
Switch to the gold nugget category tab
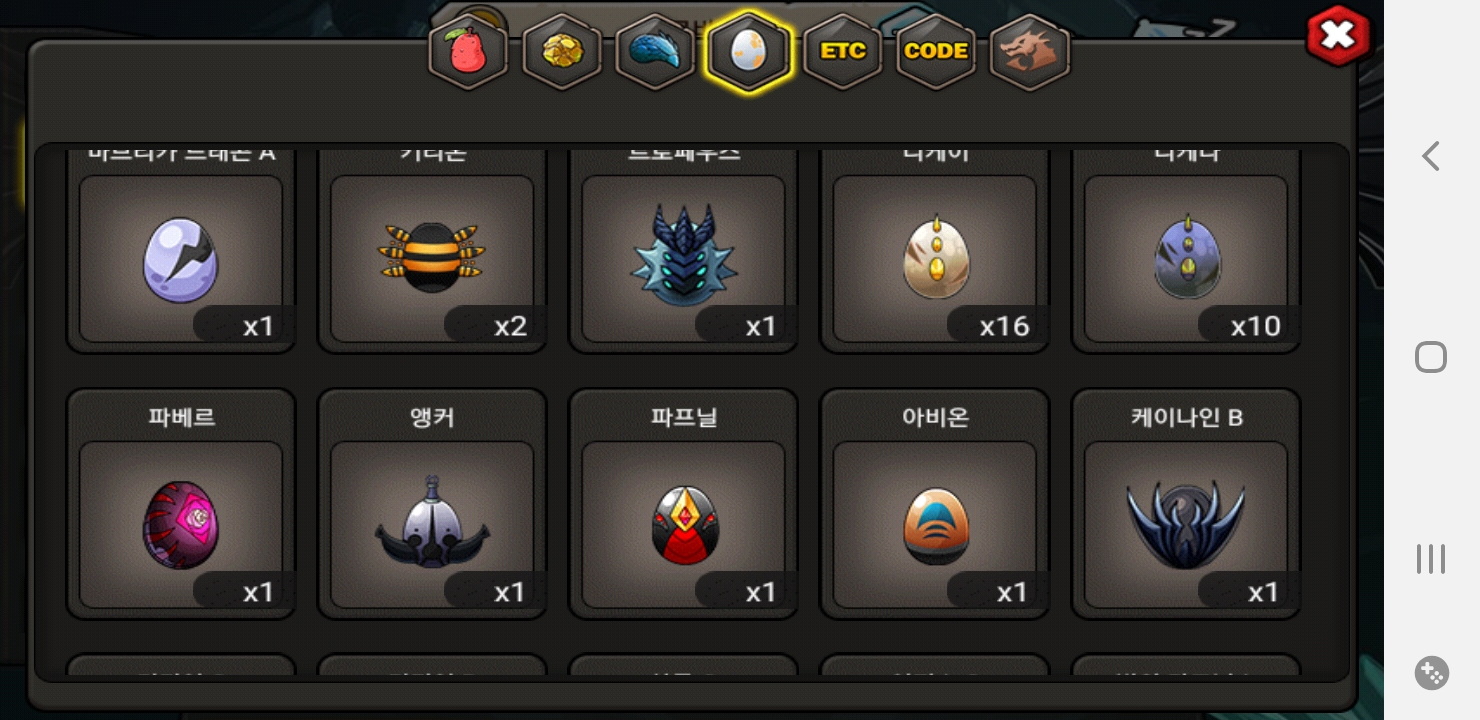pos(562,52)
